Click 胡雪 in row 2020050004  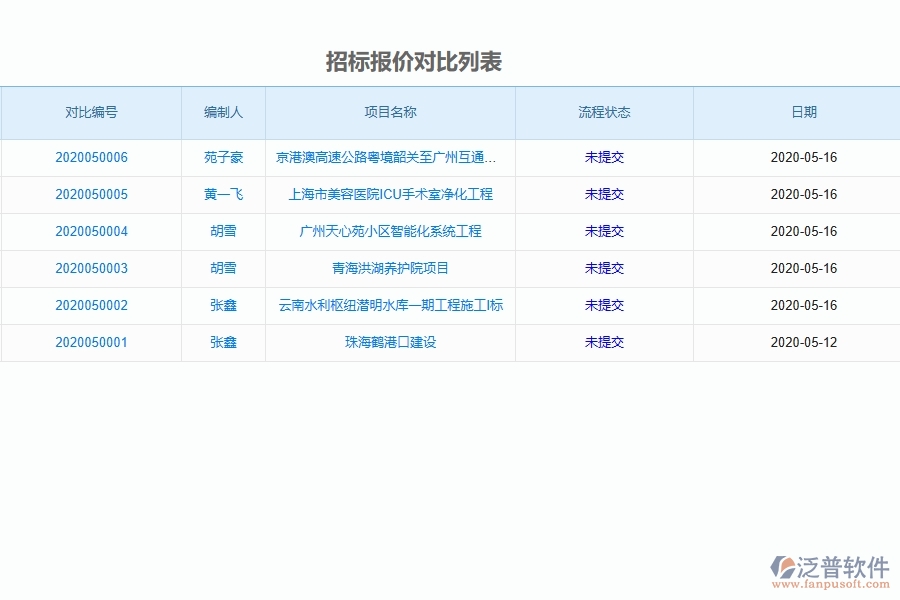tap(221, 231)
